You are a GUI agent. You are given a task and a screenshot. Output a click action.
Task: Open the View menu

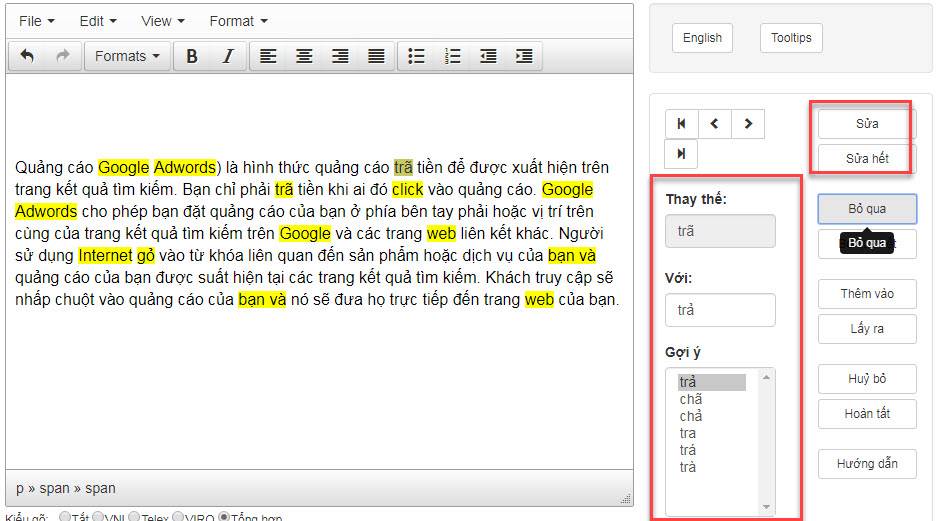162,21
